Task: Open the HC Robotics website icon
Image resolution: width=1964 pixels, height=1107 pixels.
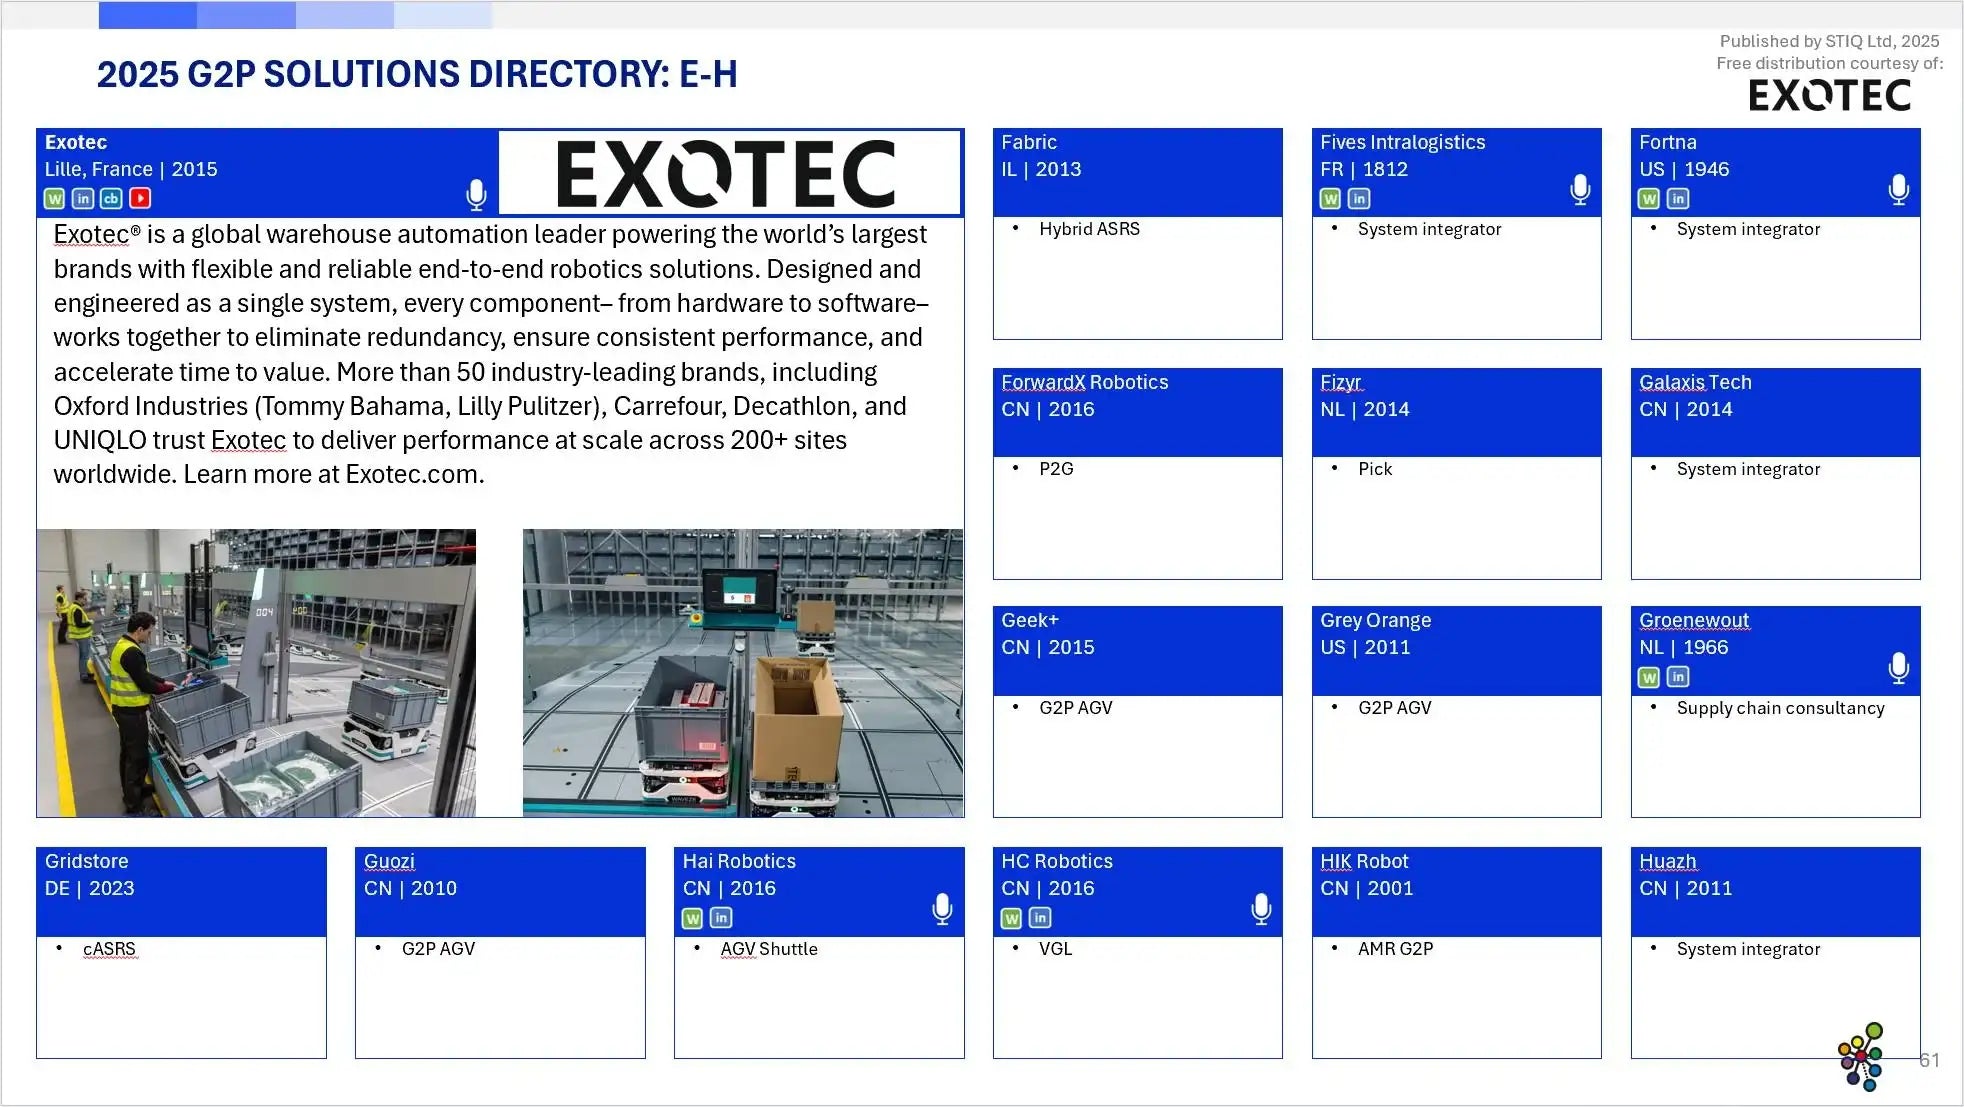Action: [x=1011, y=918]
